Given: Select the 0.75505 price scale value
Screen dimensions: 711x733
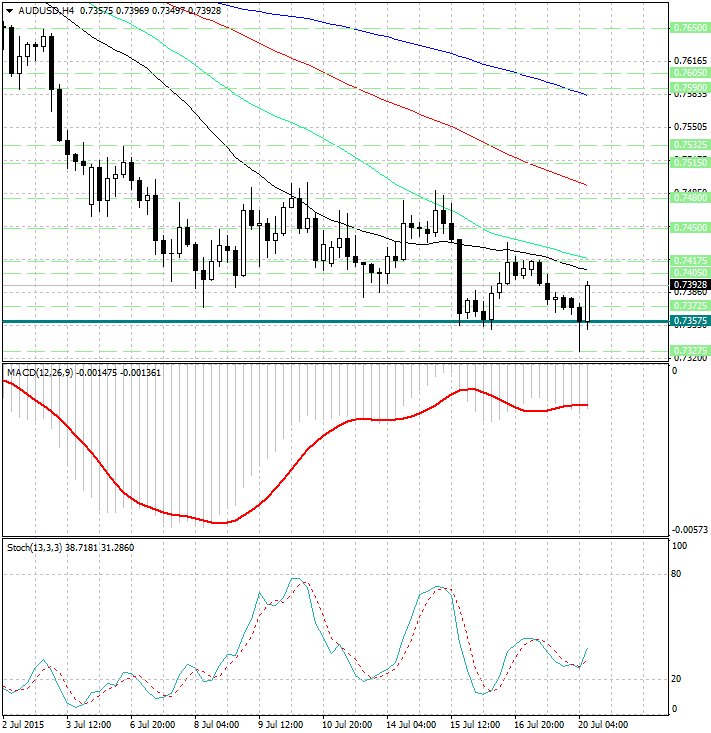Looking at the screenshot, I should click(x=690, y=127).
